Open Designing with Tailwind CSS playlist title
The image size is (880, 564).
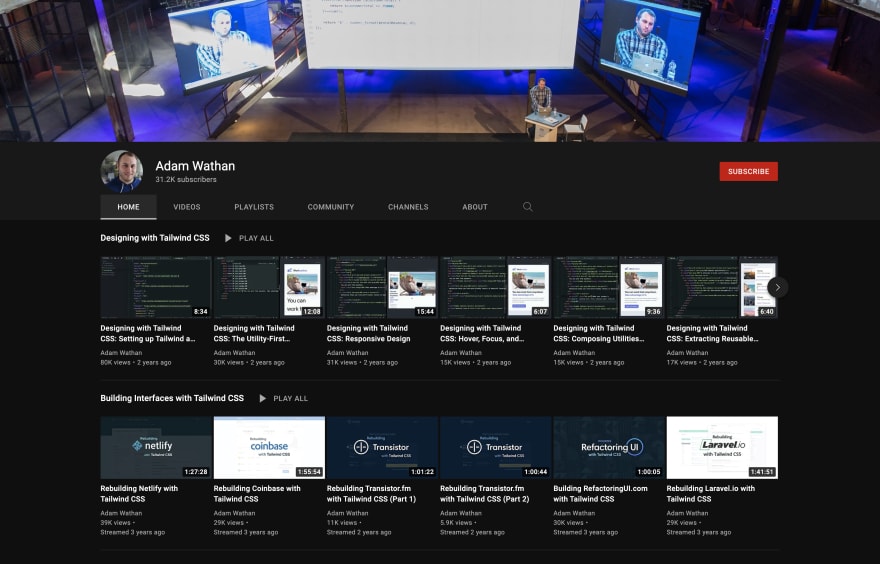[155, 238]
